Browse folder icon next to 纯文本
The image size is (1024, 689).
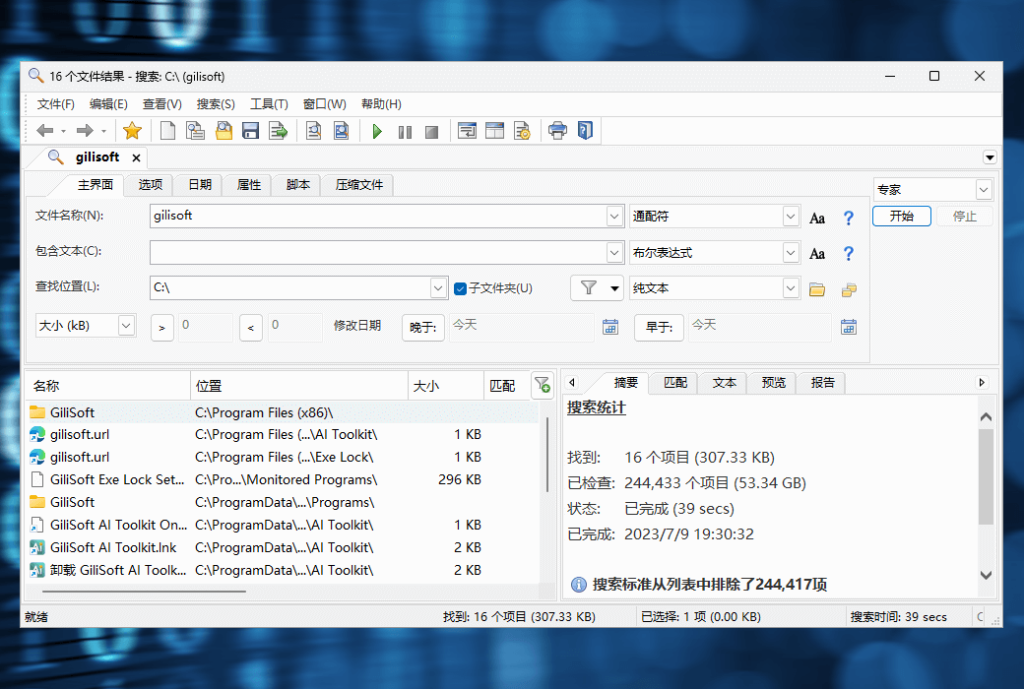click(817, 289)
